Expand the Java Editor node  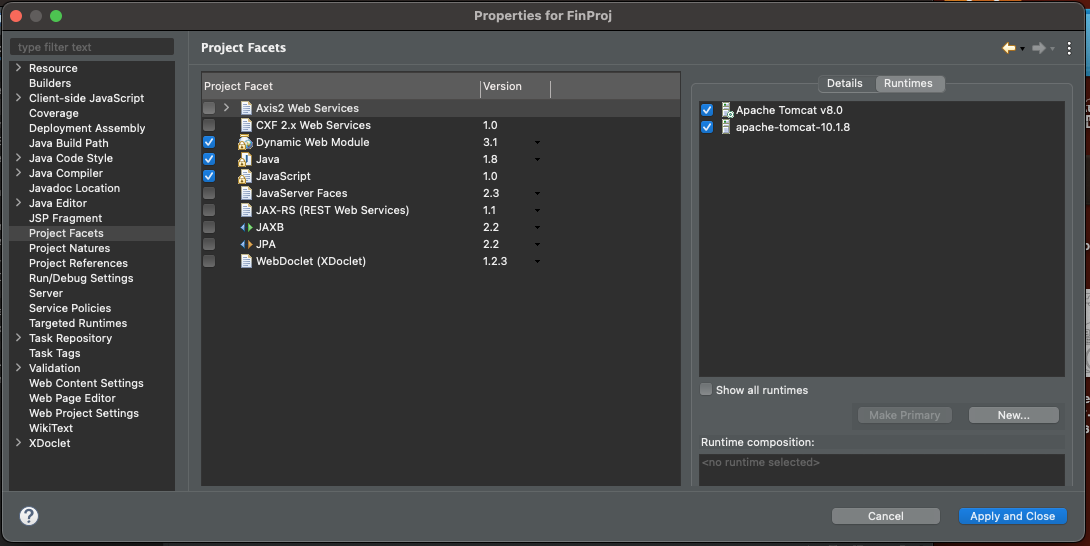click(19, 202)
